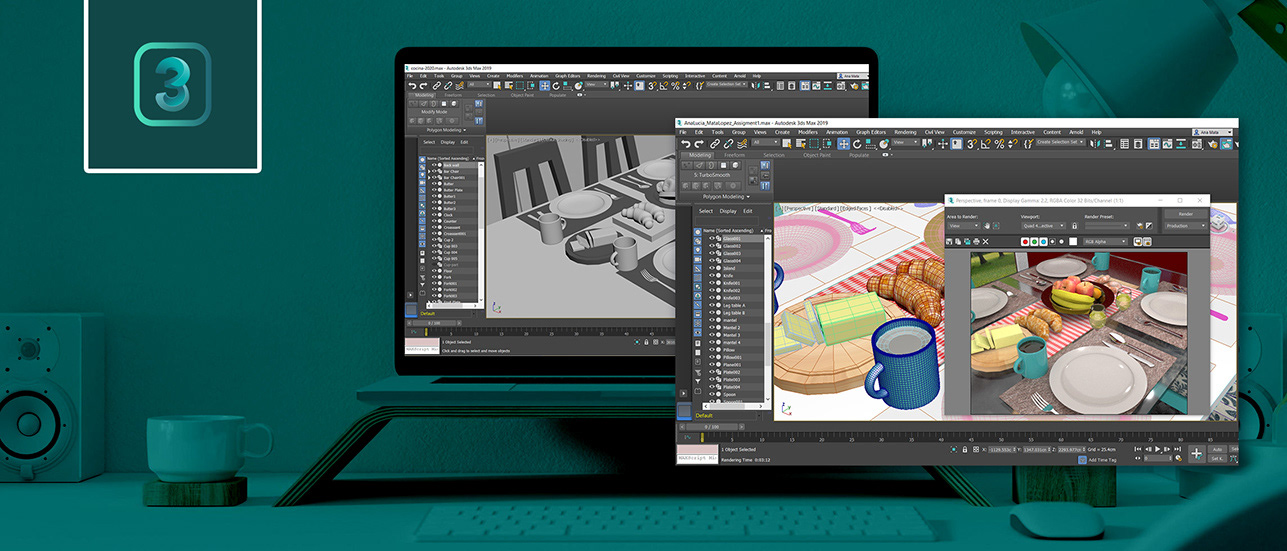Open Production render mode dropdown
The width and height of the screenshot is (1287, 551).
point(1186,226)
